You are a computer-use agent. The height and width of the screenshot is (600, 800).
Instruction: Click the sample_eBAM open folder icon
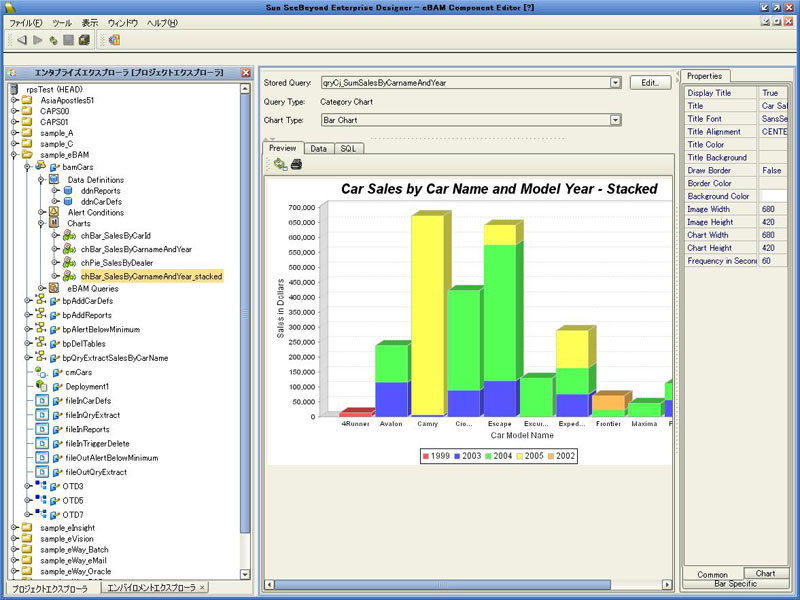pos(27,155)
